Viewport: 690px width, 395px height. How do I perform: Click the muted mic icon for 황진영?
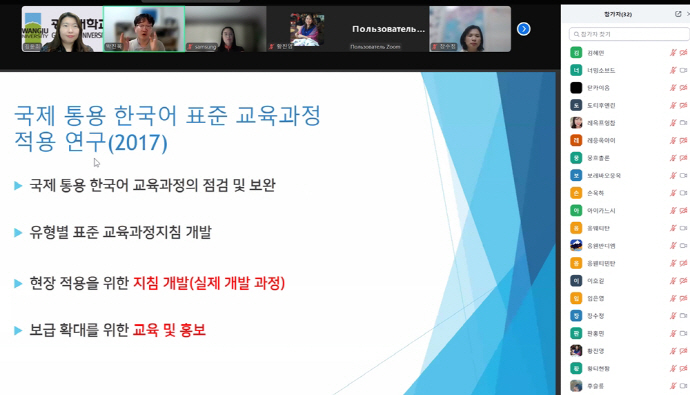673,351
